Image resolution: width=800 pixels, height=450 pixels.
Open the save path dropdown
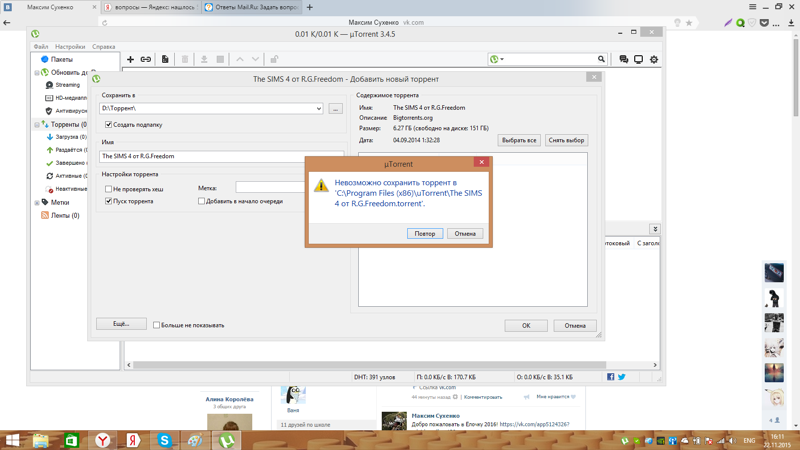[x=318, y=108]
